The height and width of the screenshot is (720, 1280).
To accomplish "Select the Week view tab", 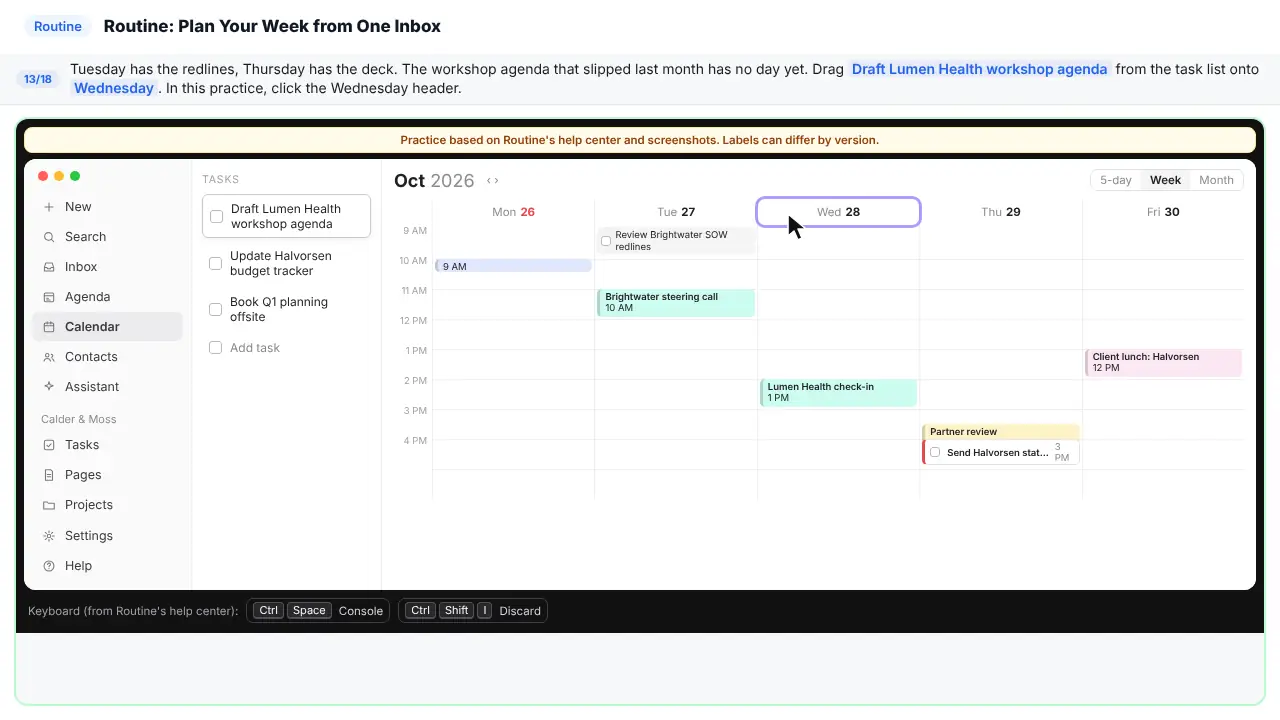I will pos(1165,180).
